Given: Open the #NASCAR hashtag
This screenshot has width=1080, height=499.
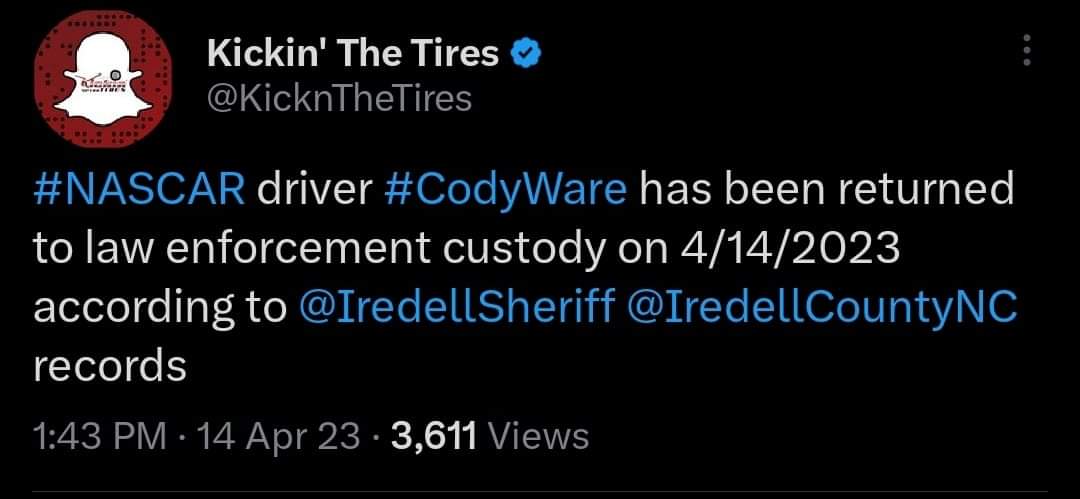Looking at the screenshot, I should click(139, 189).
